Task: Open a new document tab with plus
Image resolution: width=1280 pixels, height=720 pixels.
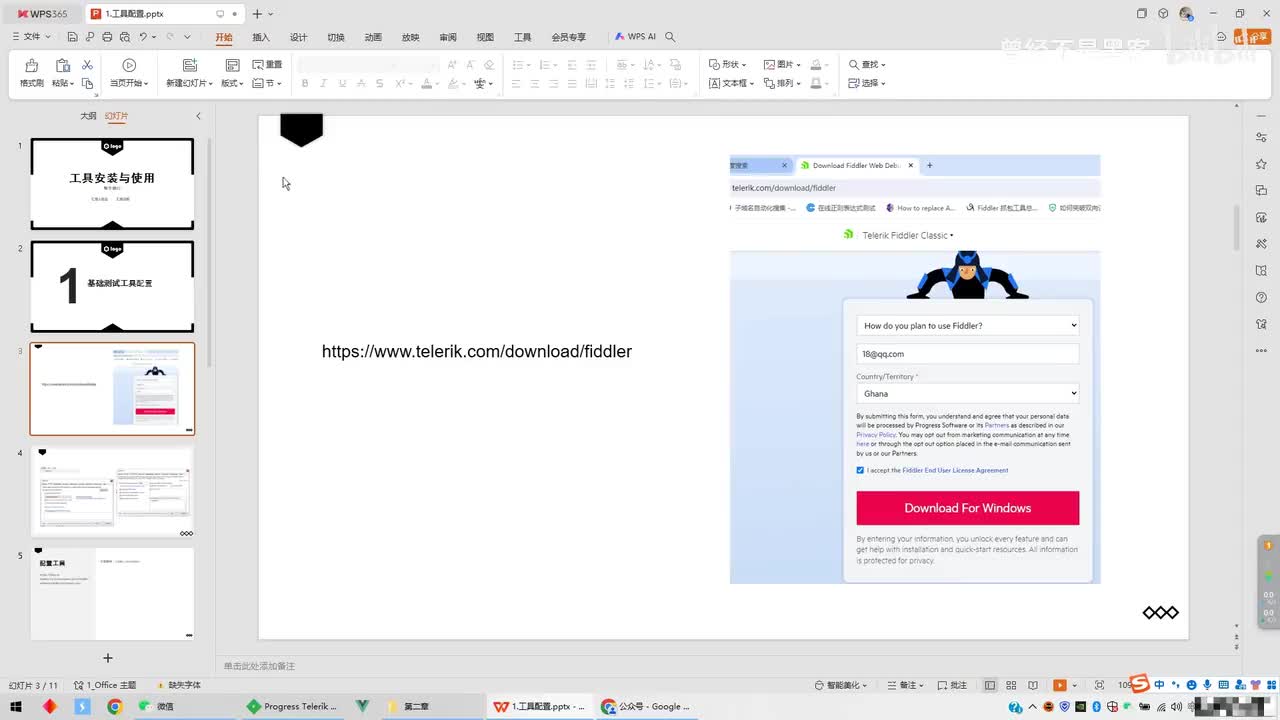Action: click(x=257, y=14)
